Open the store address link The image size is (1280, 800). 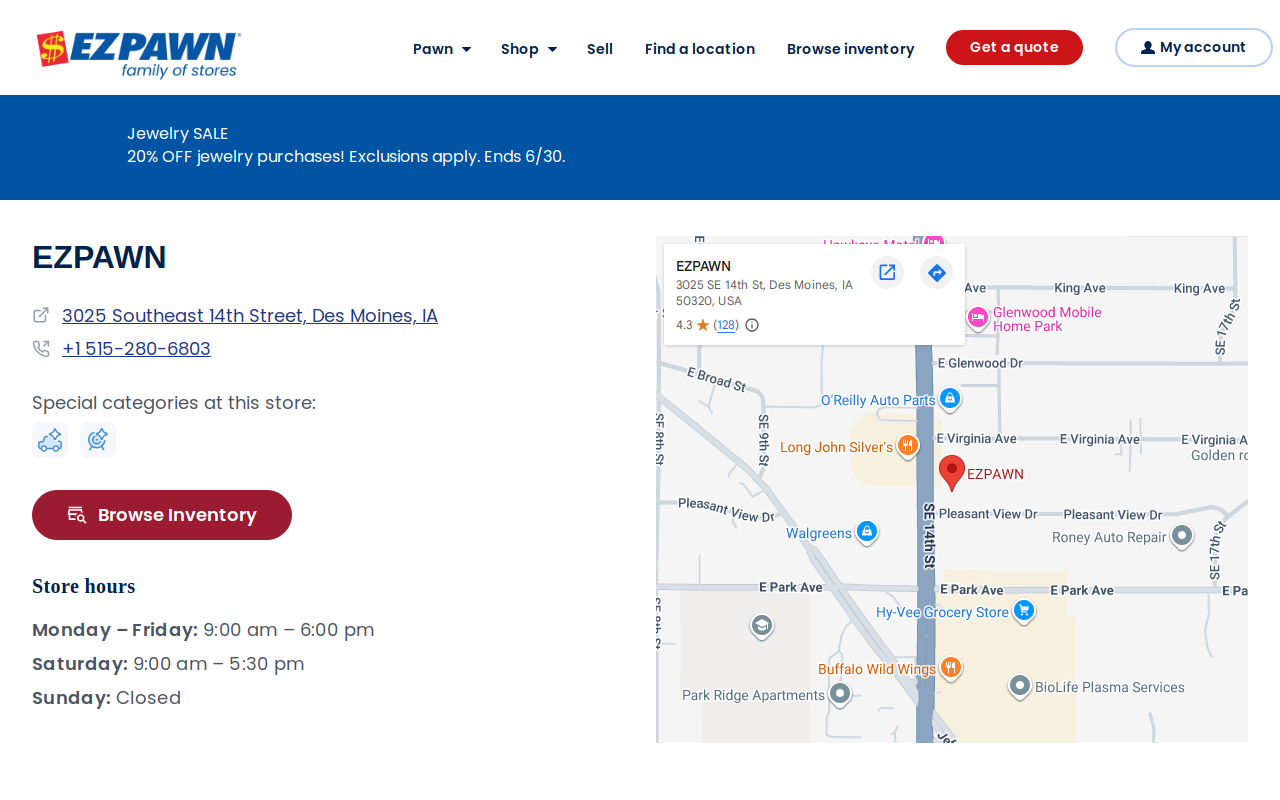[x=250, y=316]
